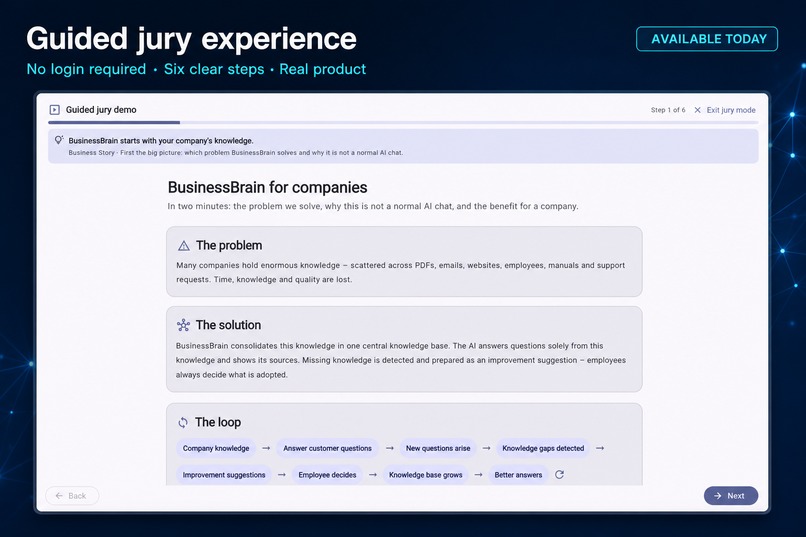Click the Back button
This screenshot has height=537, width=806.
point(72,496)
